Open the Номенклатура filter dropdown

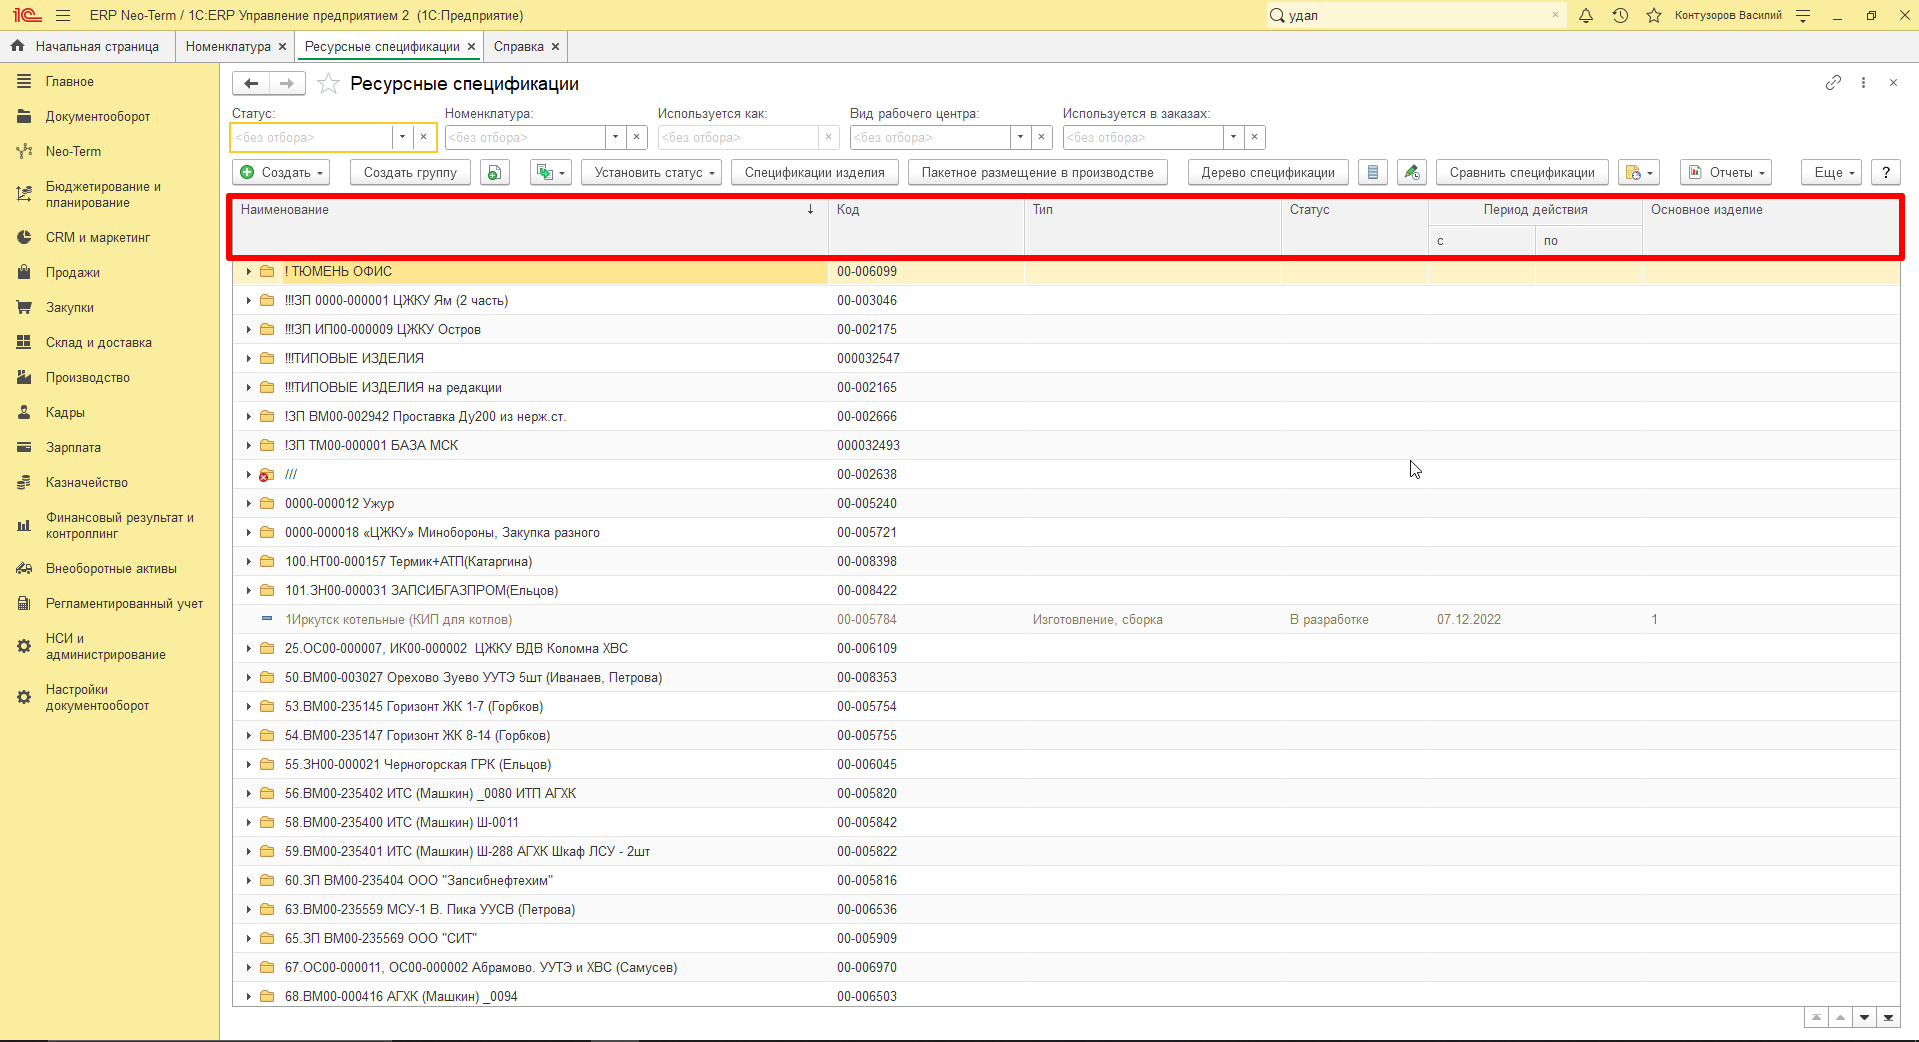coord(615,137)
